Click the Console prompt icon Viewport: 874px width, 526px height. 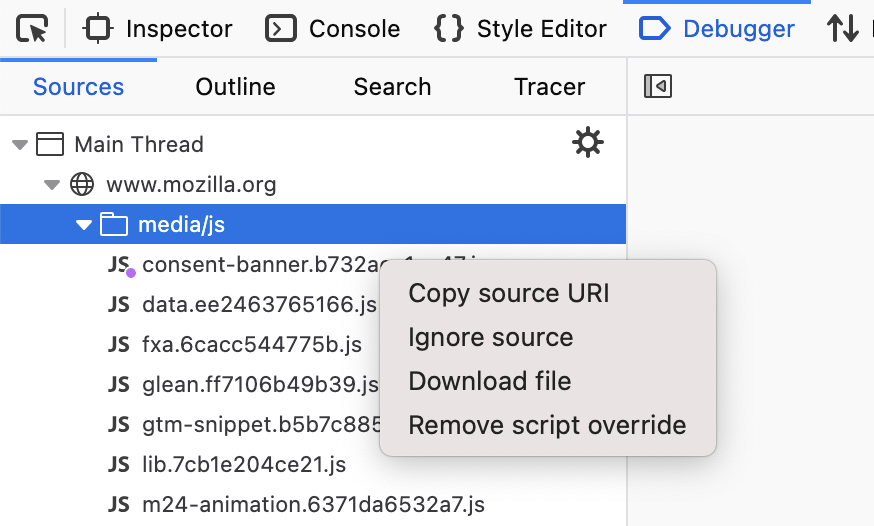(280, 28)
